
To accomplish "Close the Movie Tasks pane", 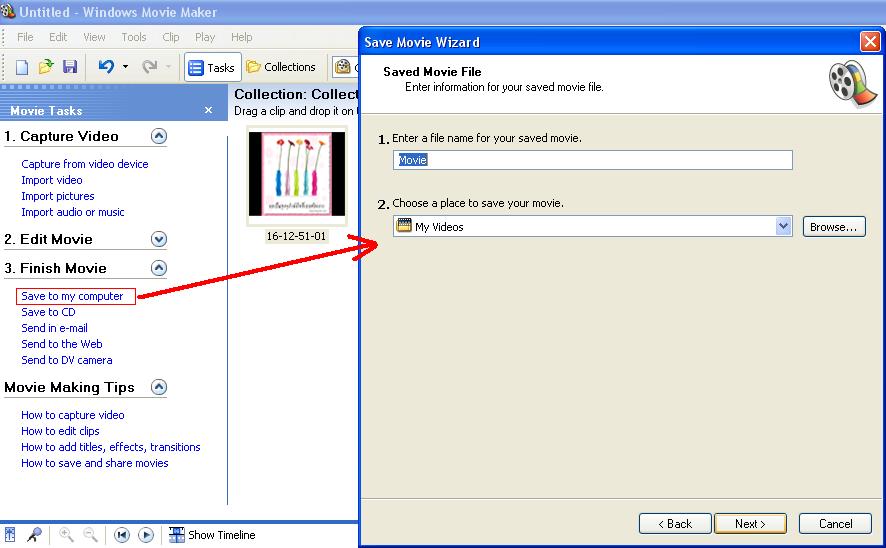I will (x=209, y=110).
